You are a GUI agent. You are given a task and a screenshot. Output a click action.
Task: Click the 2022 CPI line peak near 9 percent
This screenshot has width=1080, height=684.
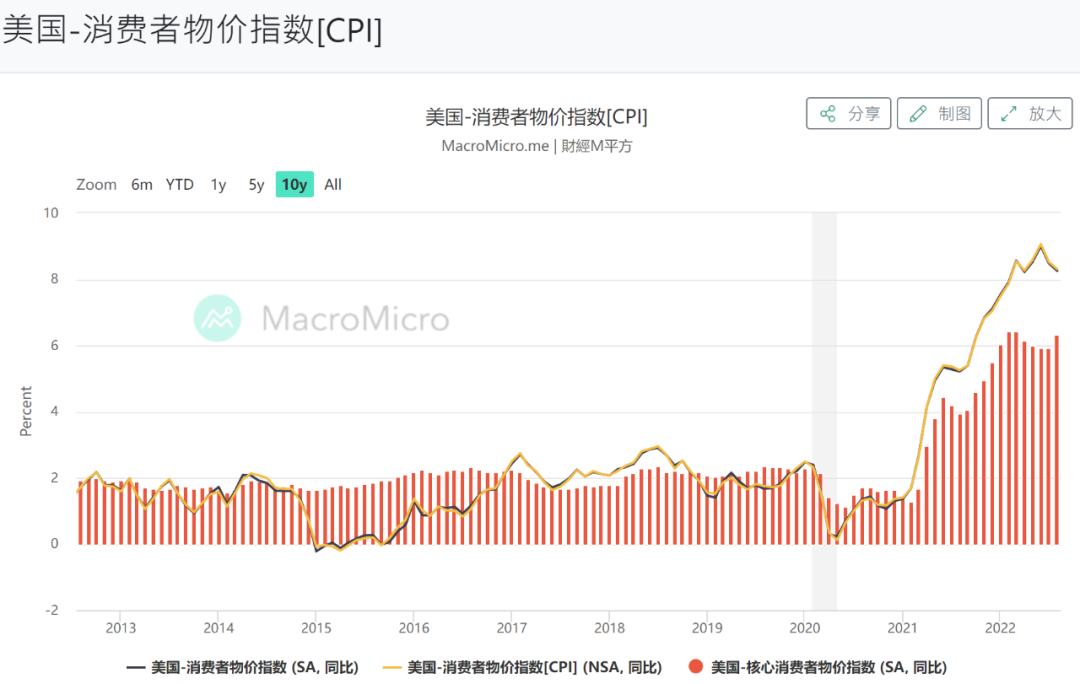click(1041, 245)
